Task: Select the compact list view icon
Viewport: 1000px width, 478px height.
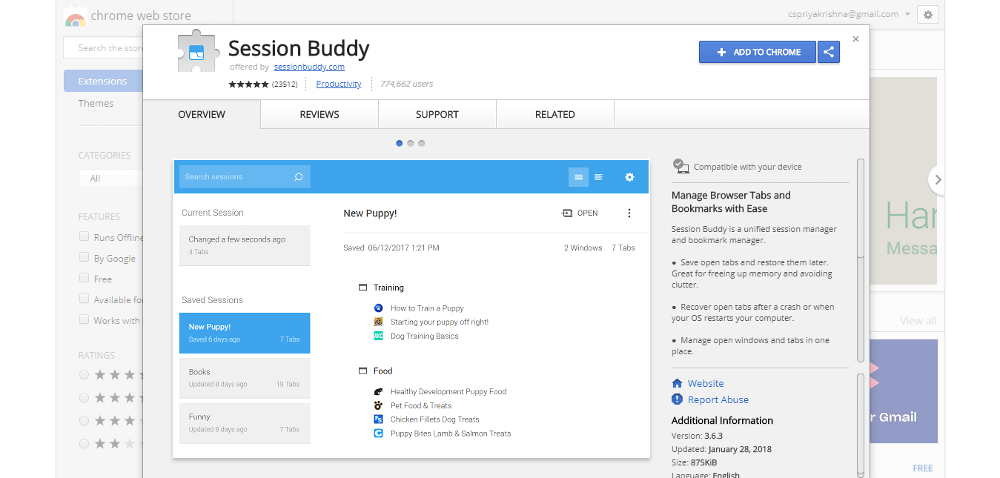Action: (x=578, y=177)
